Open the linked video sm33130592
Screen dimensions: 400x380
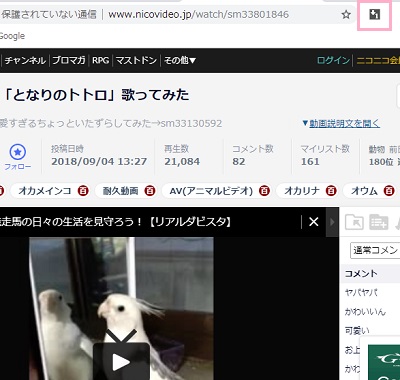coord(191,123)
